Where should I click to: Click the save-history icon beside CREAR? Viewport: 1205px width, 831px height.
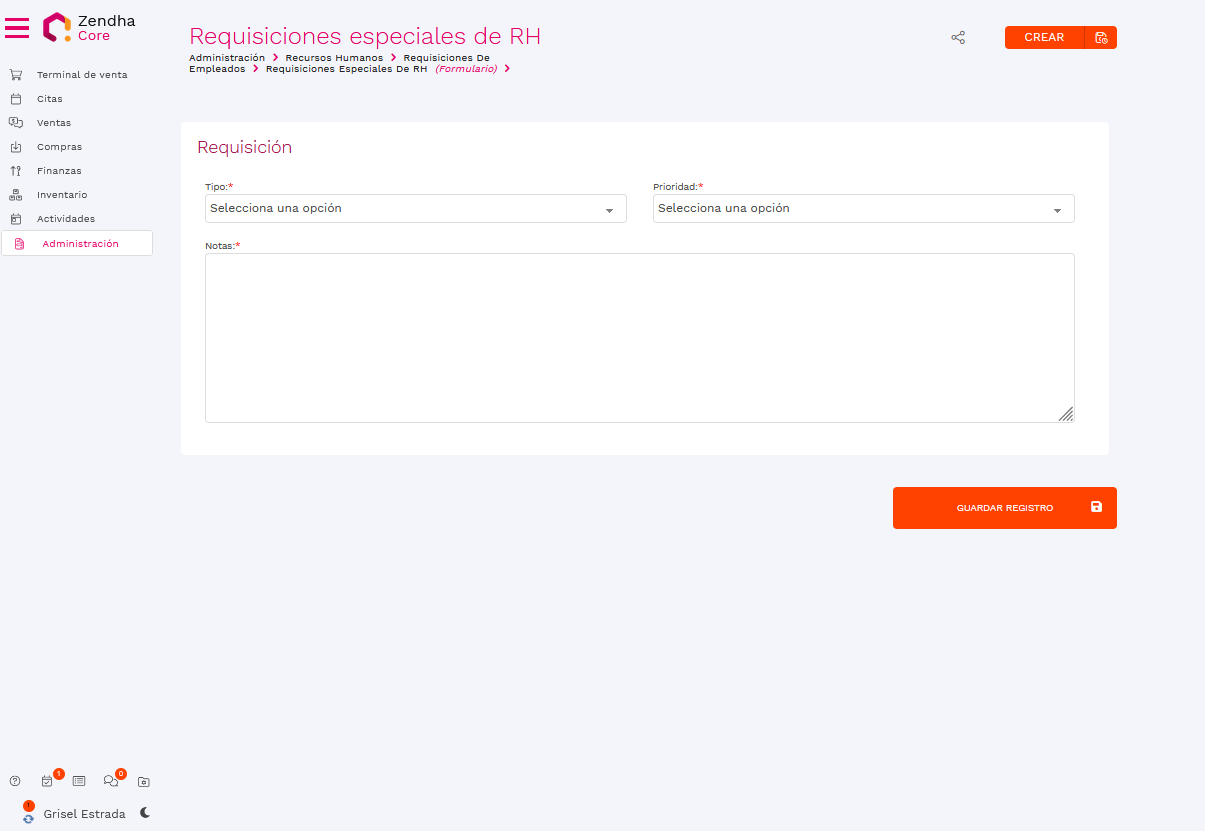click(1101, 38)
